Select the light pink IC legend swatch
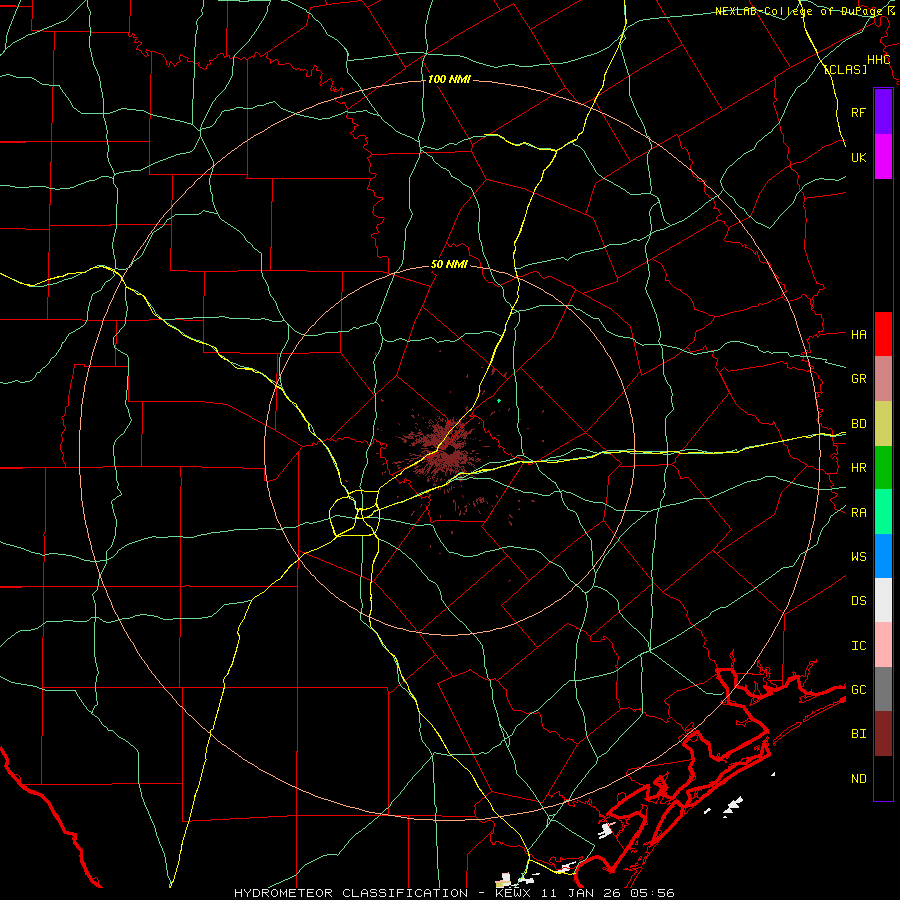 pyautogui.click(x=883, y=645)
